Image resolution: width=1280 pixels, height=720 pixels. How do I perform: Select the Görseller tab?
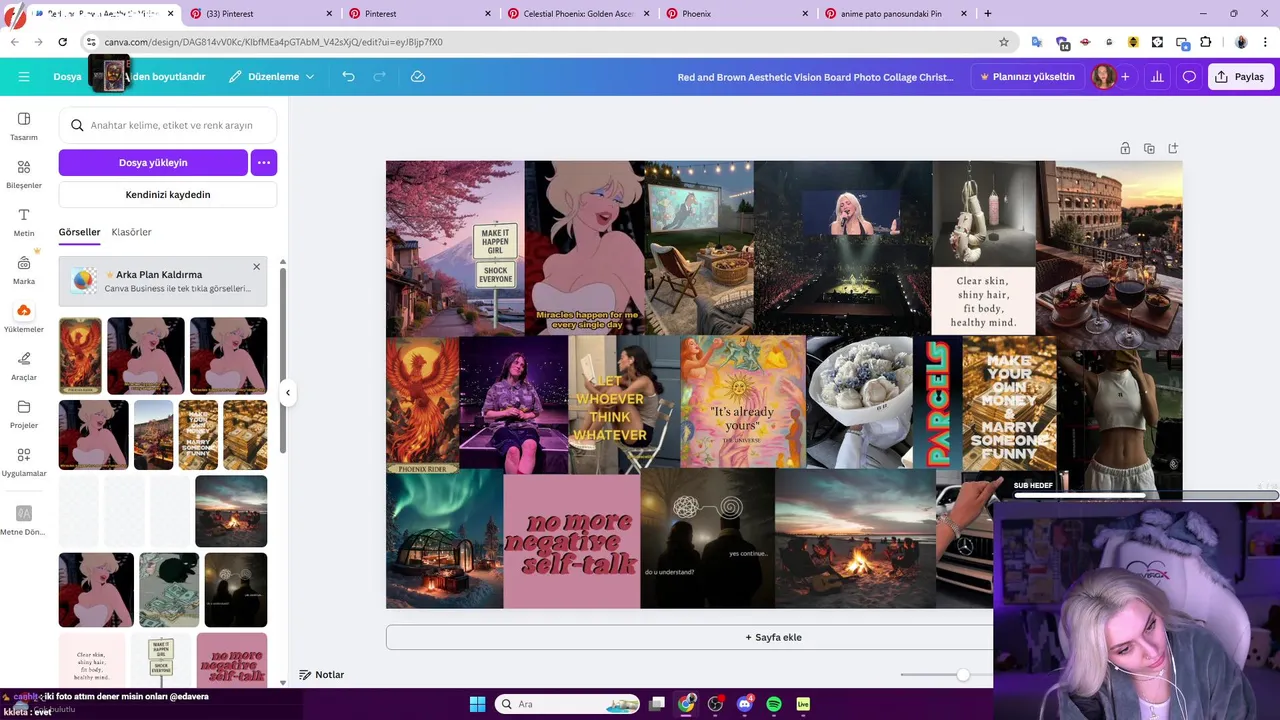coord(79,232)
